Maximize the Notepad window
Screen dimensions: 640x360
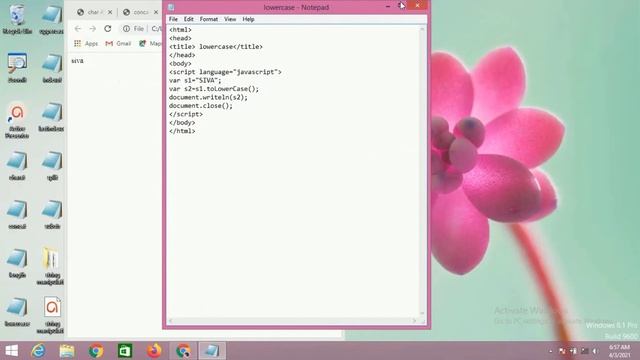click(401, 6)
